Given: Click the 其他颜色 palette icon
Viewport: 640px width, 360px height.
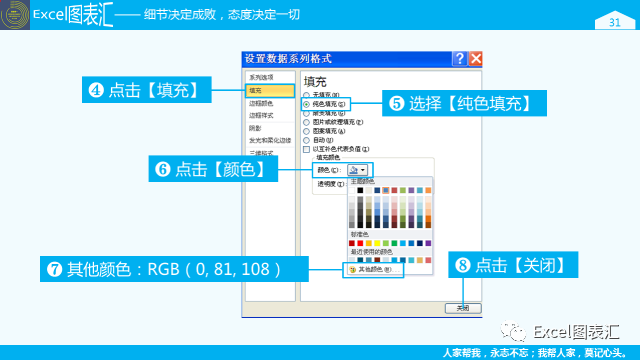Looking at the screenshot, I should (353, 269).
